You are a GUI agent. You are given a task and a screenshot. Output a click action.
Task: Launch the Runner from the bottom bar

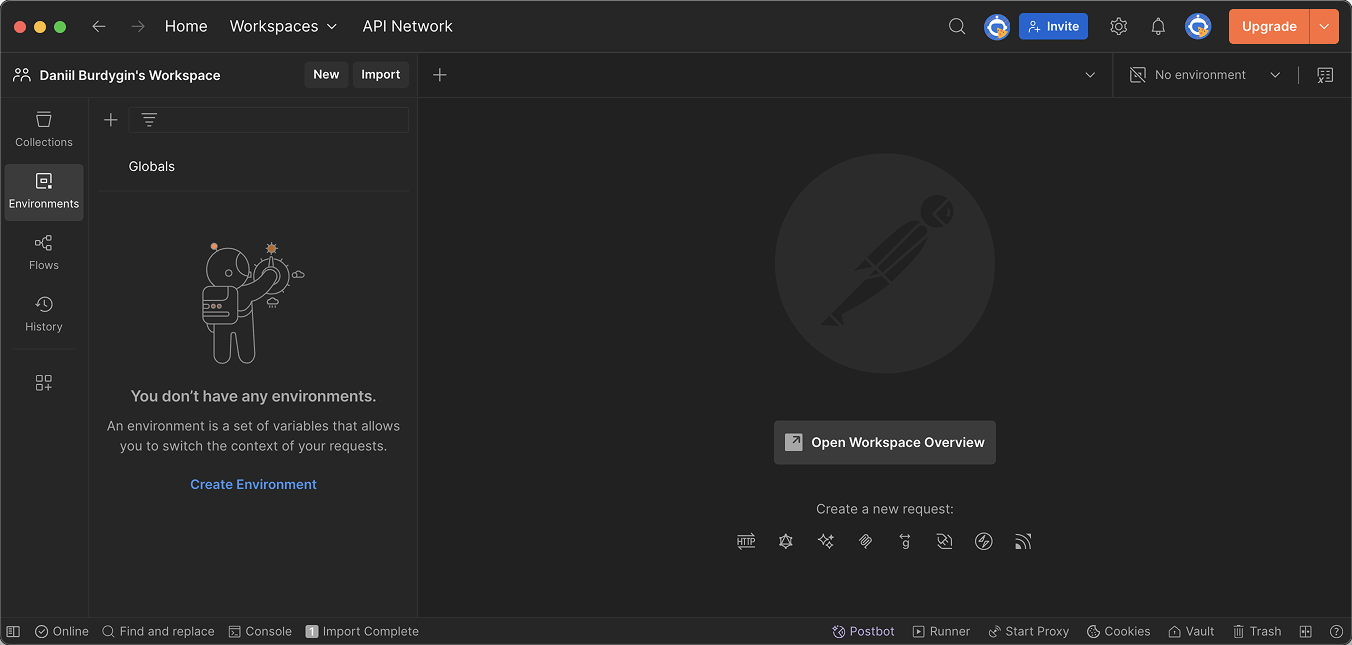click(x=941, y=631)
